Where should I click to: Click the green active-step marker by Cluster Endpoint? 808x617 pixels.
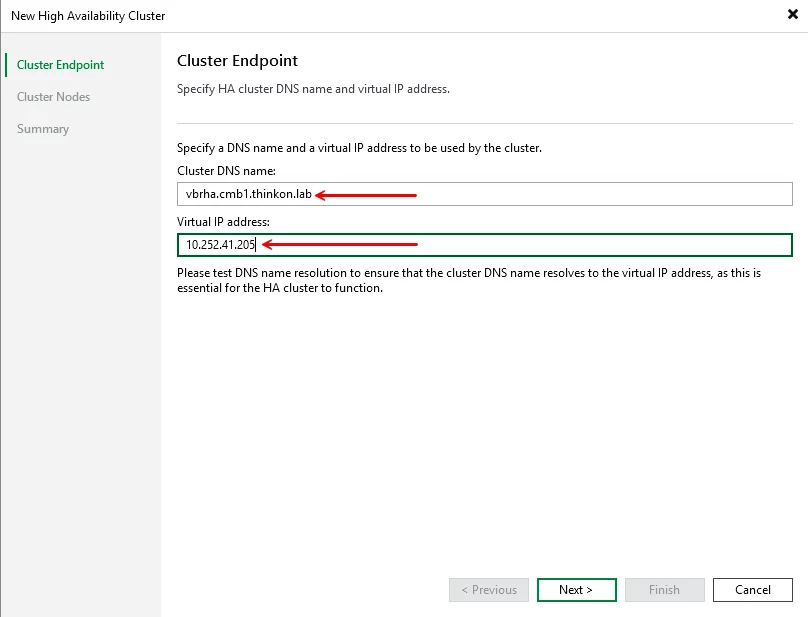[x=6, y=65]
